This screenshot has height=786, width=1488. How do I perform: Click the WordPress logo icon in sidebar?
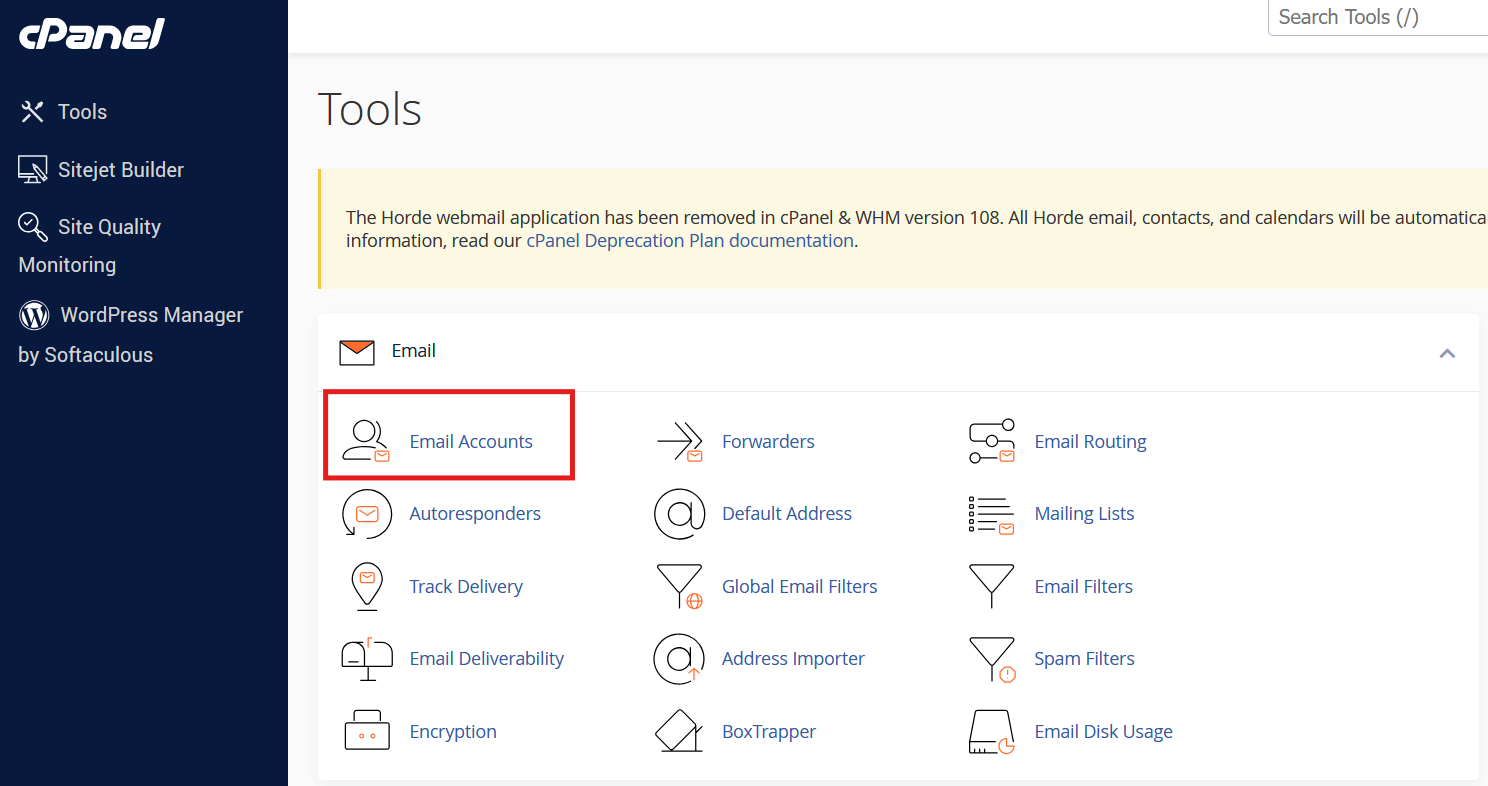coord(34,315)
